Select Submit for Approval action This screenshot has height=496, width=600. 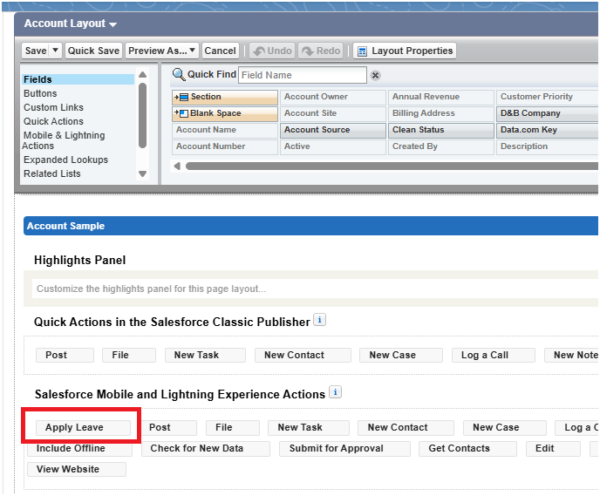tap(345, 449)
